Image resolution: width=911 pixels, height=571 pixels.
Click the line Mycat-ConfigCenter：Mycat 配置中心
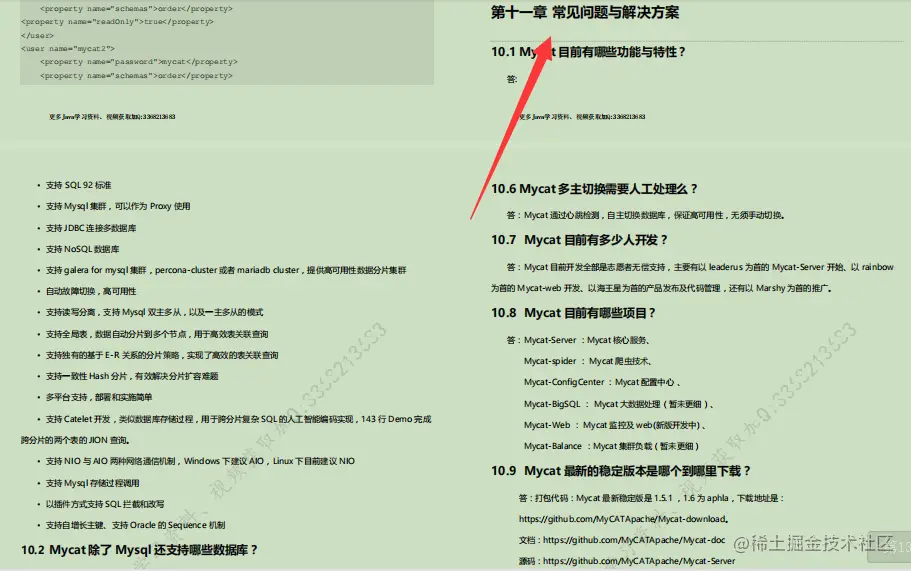tap(602, 382)
